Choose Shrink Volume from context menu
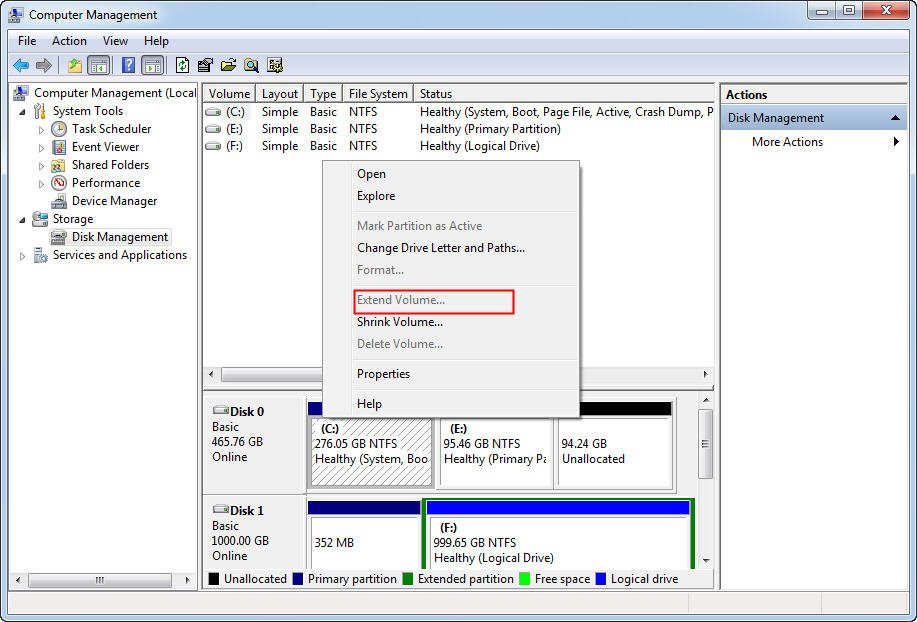Screen dimensions: 917x622 pos(451,322)
